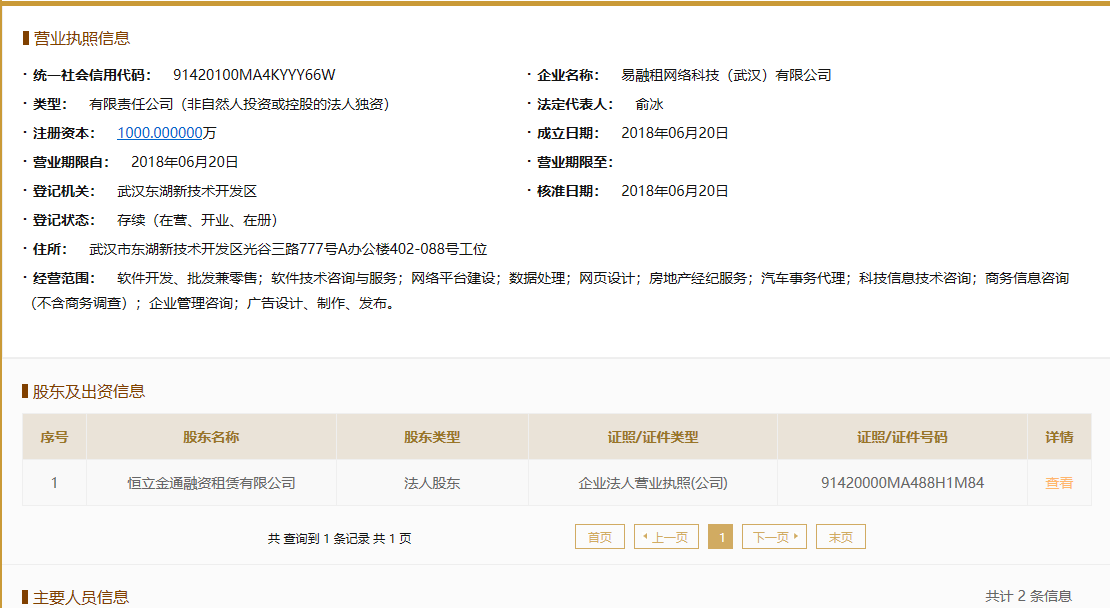This screenshot has width=1110, height=608.
Task: Click the 营业期限自 label
Action: [x=71, y=162]
